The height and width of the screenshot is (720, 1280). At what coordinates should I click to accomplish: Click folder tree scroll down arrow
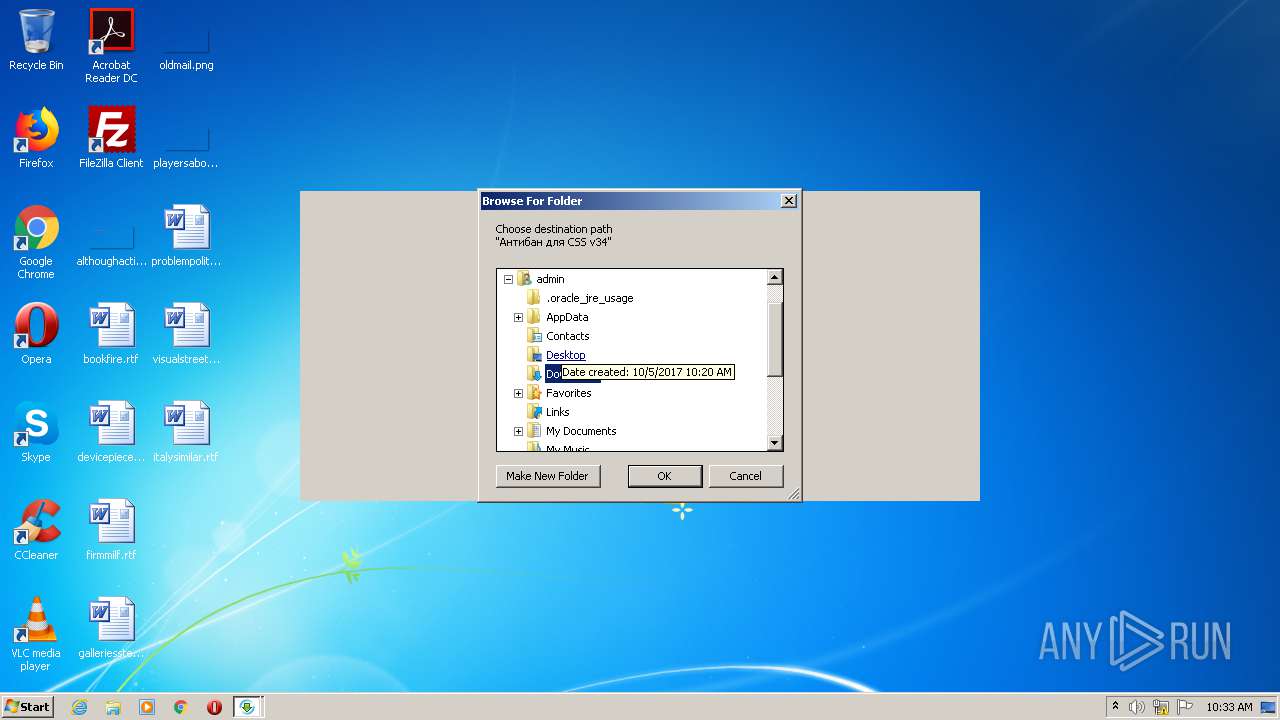(x=774, y=443)
